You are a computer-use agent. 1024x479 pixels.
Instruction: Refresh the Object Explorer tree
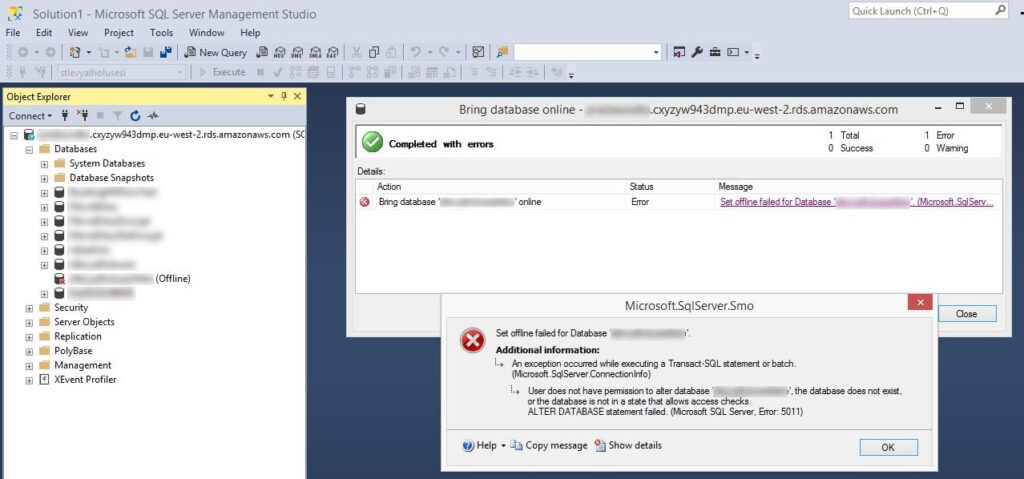(135, 116)
